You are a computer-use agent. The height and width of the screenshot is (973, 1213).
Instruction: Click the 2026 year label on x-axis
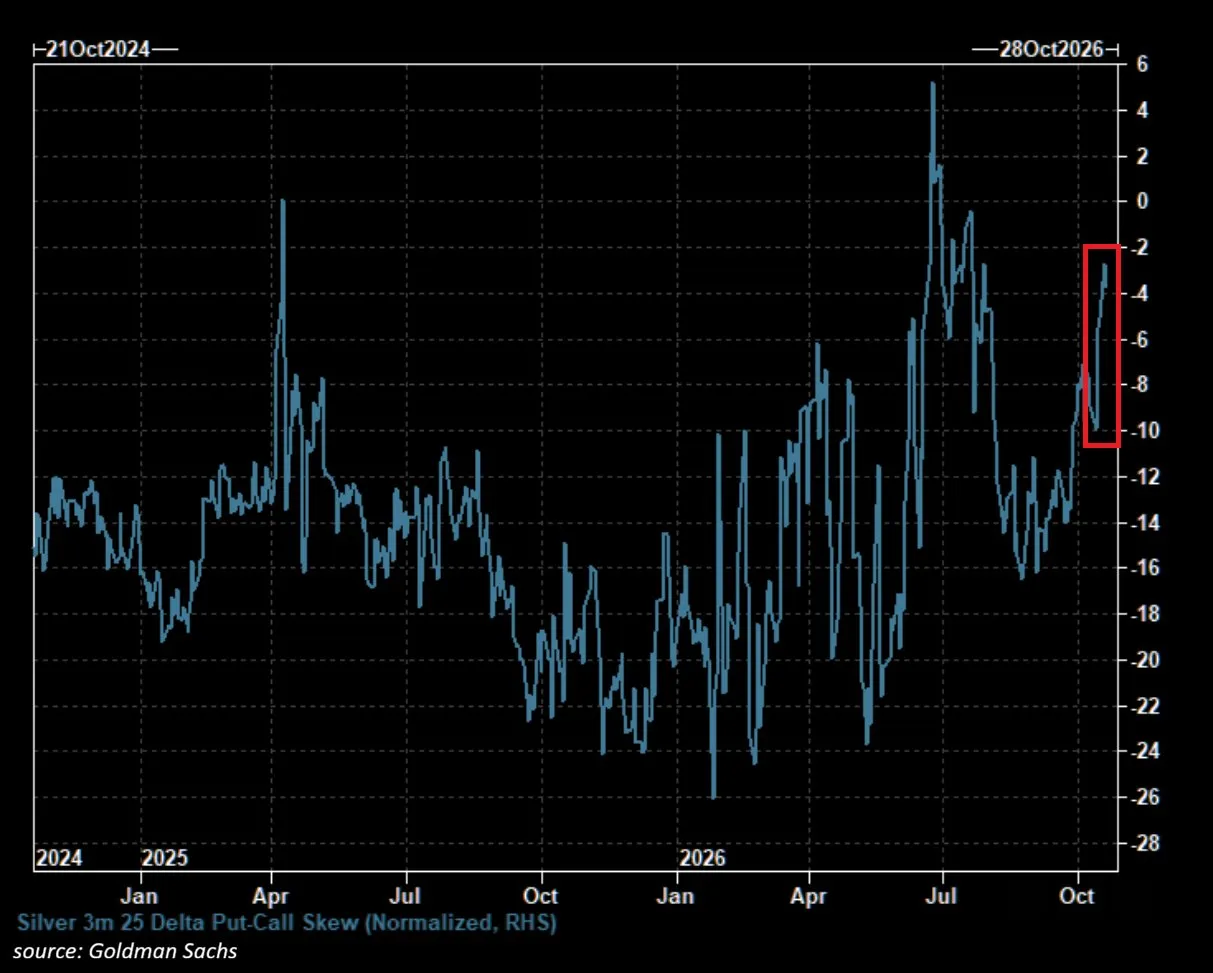702,859
